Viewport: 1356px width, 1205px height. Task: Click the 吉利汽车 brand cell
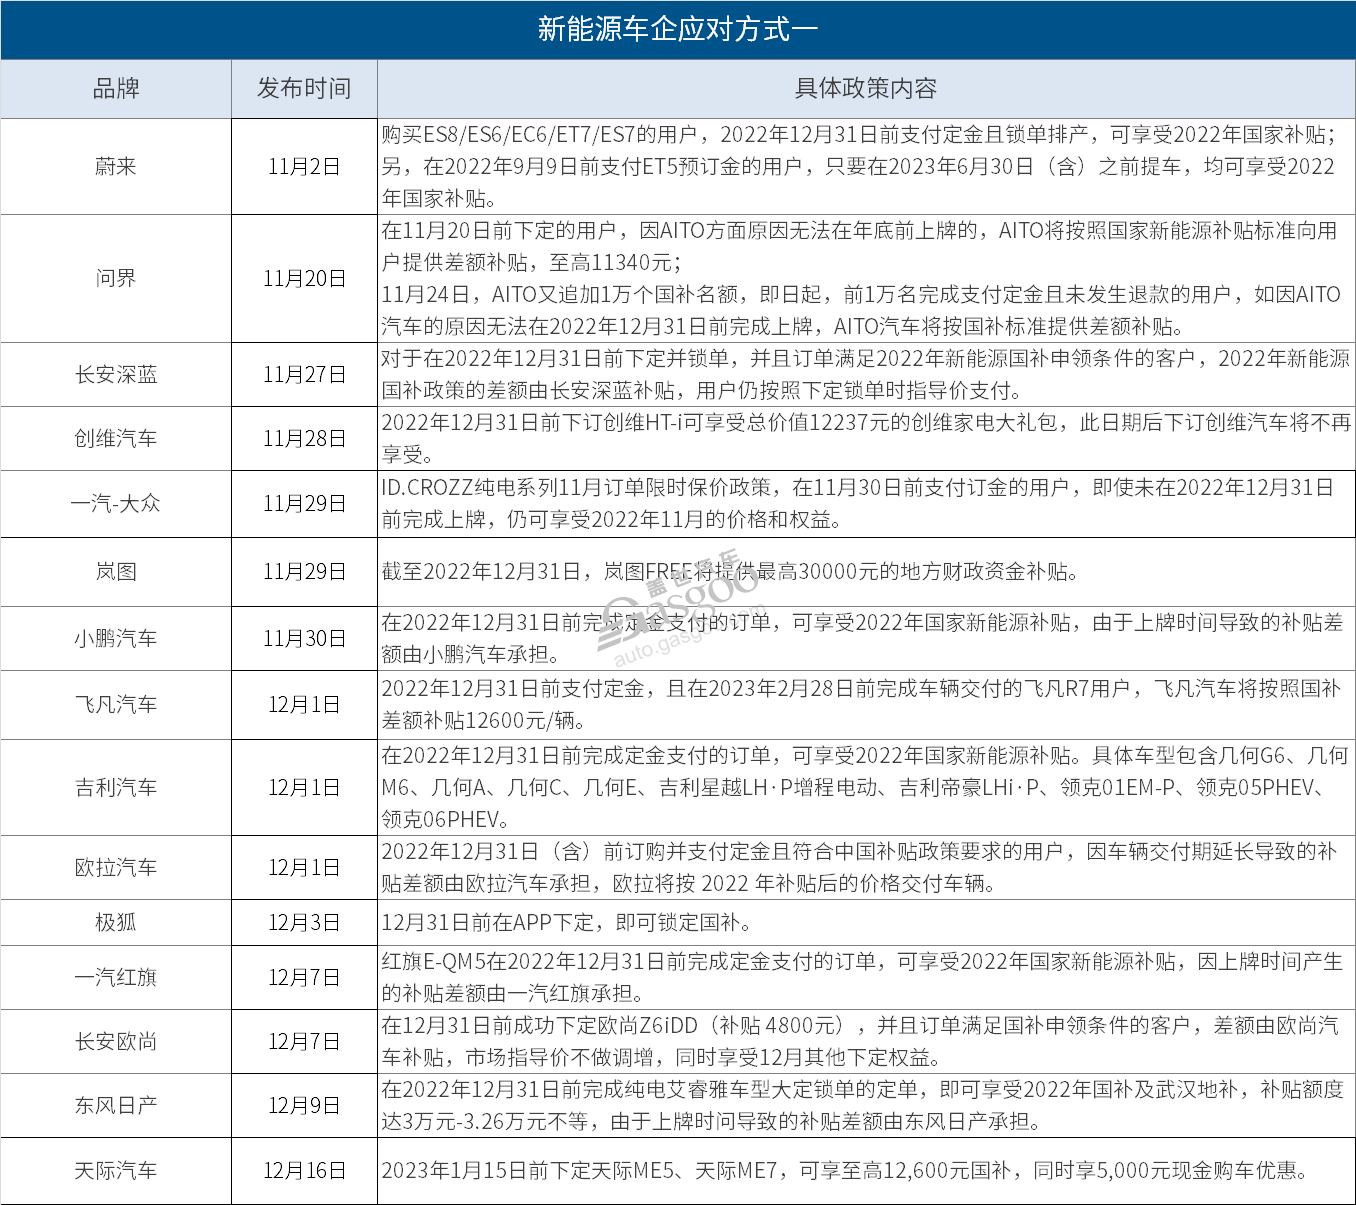pyautogui.click(x=115, y=788)
